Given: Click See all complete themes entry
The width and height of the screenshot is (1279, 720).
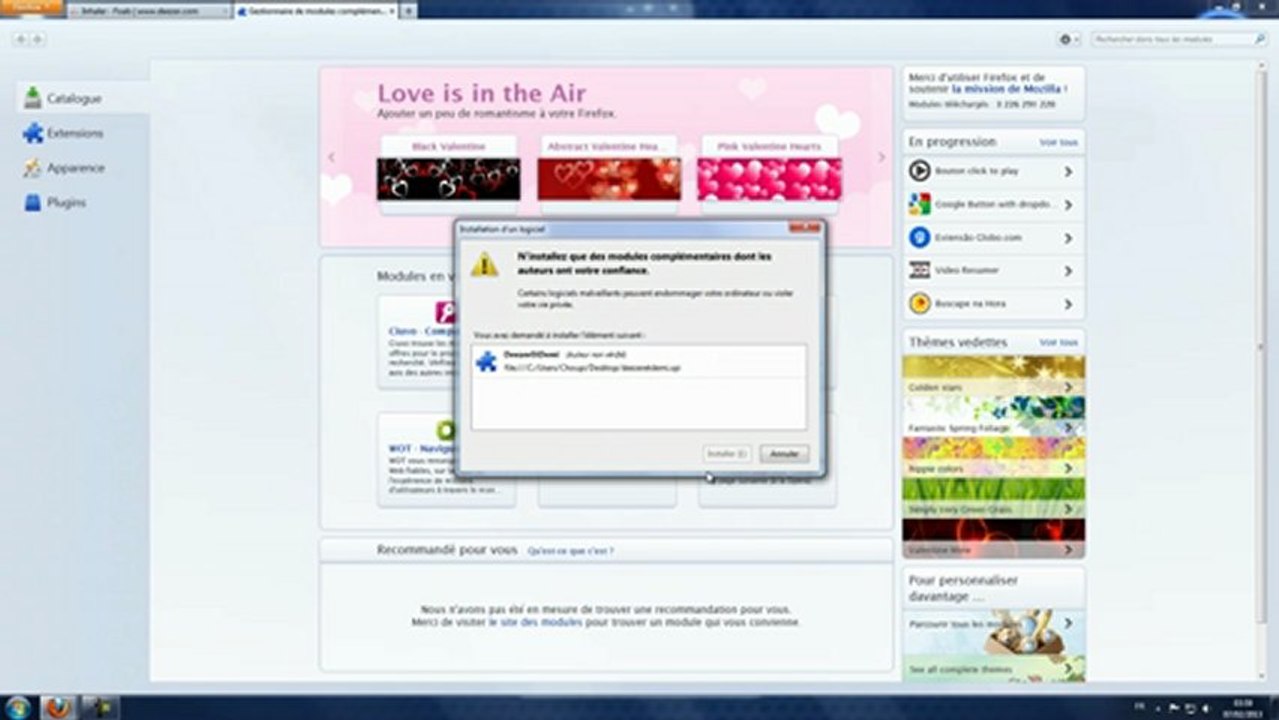Looking at the screenshot, I should (993, 668).
